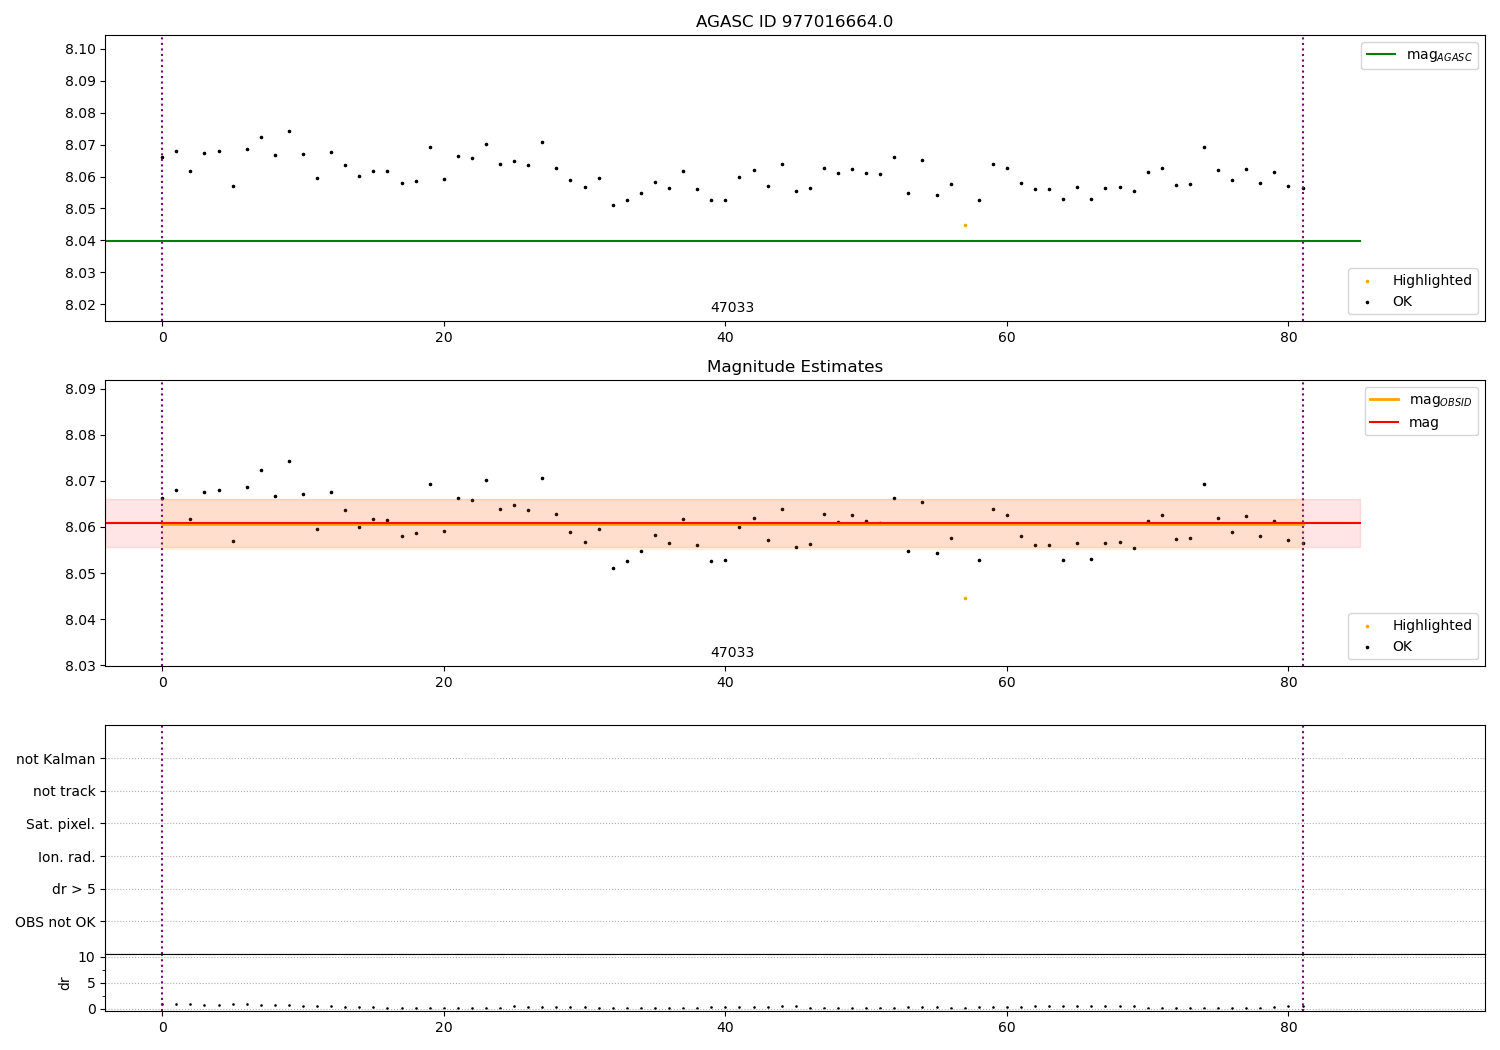Click the 8.10 y-axis tick label
This screenshot has width=1500, height=1050.
78,49
